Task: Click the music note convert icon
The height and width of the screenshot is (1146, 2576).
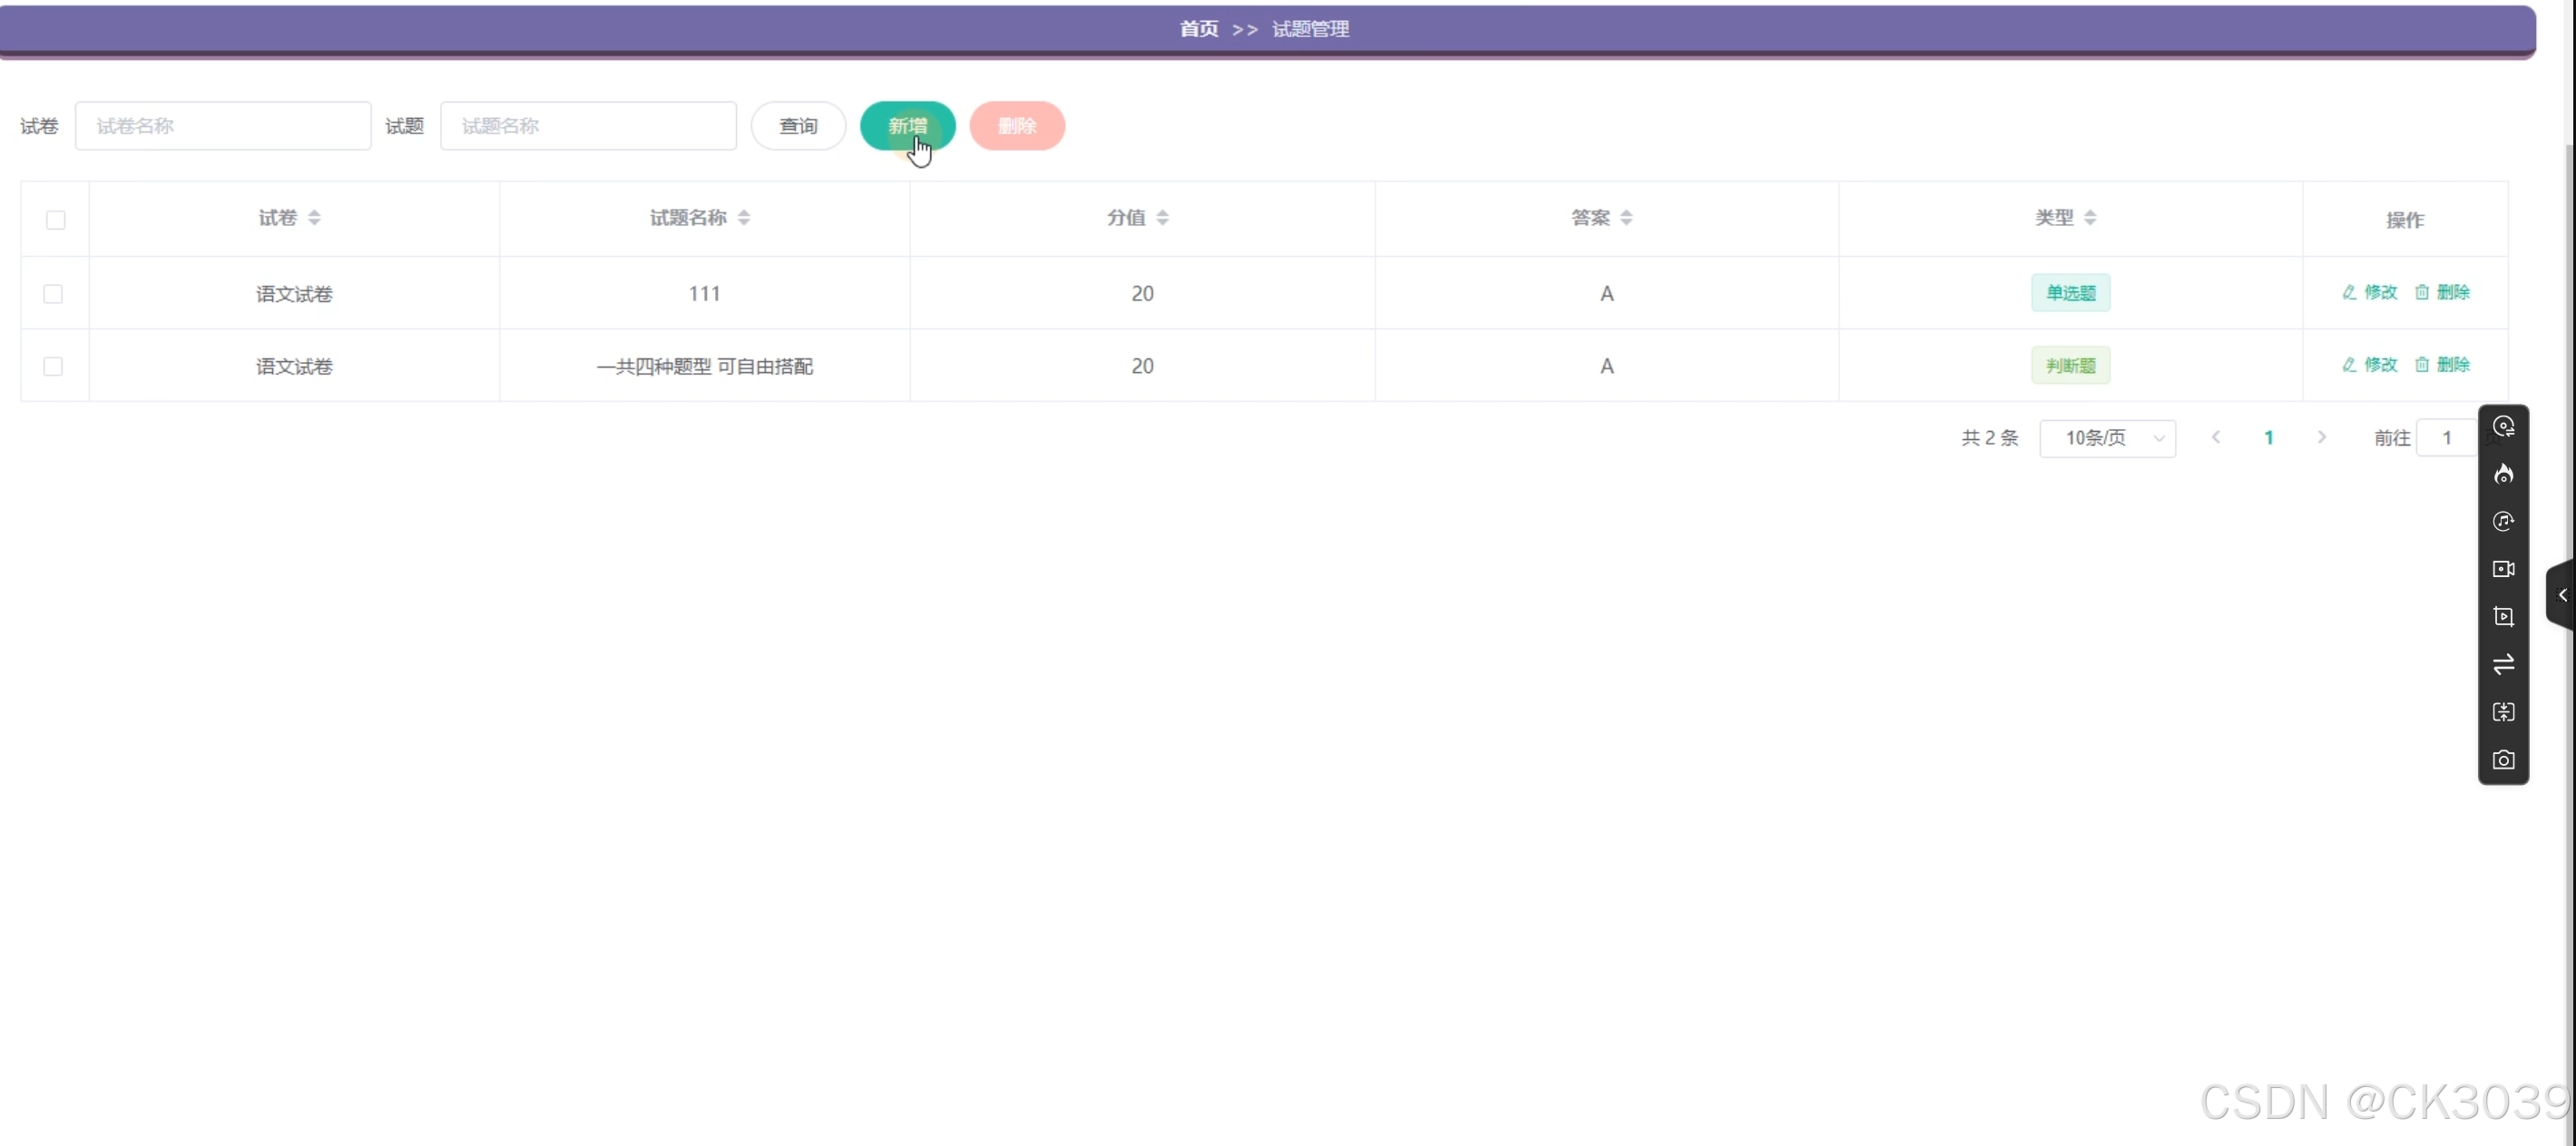Action: click(2503, 521)
